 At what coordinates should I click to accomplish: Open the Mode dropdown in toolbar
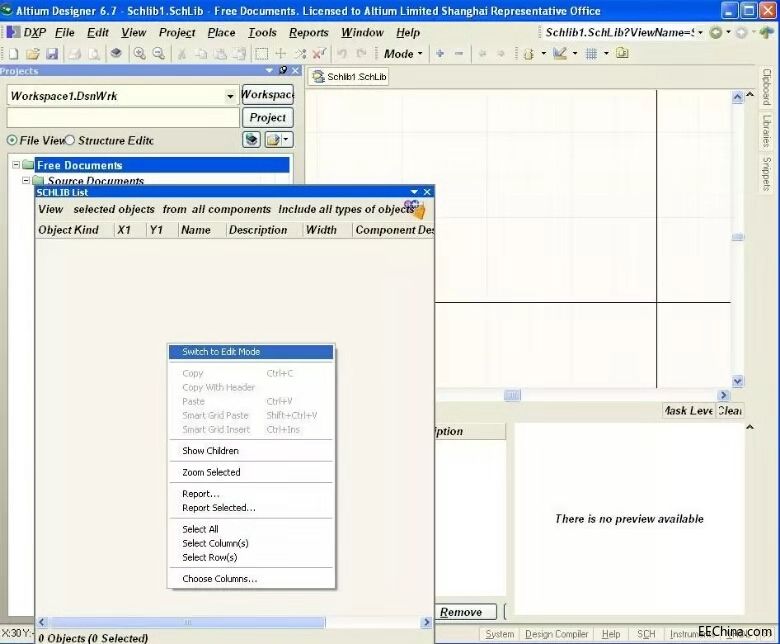click(403, 54)
